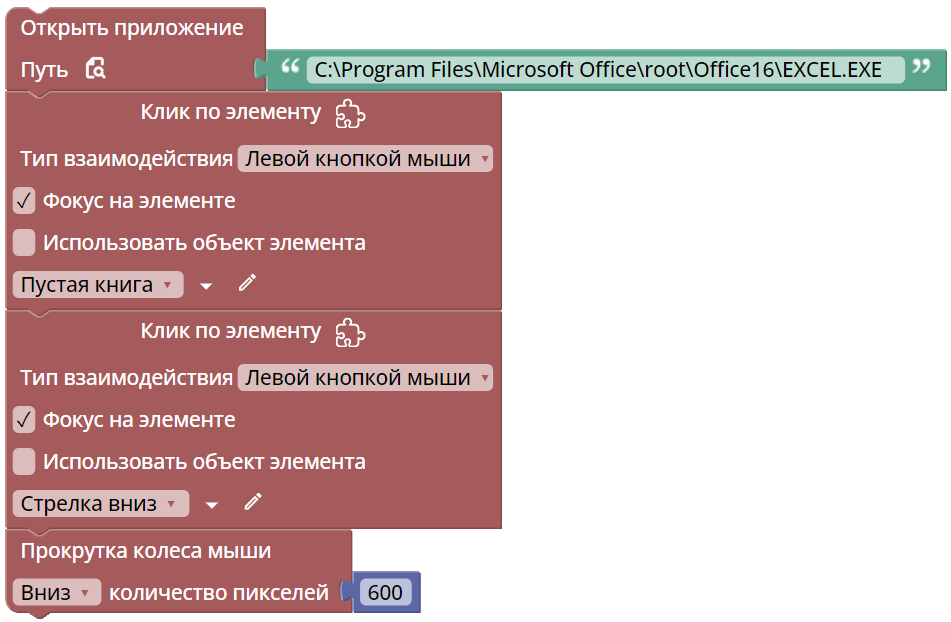The image size is (951, 622).
Task: Click arrow button beside Пустая книга selector
Action: coord(206,284)
